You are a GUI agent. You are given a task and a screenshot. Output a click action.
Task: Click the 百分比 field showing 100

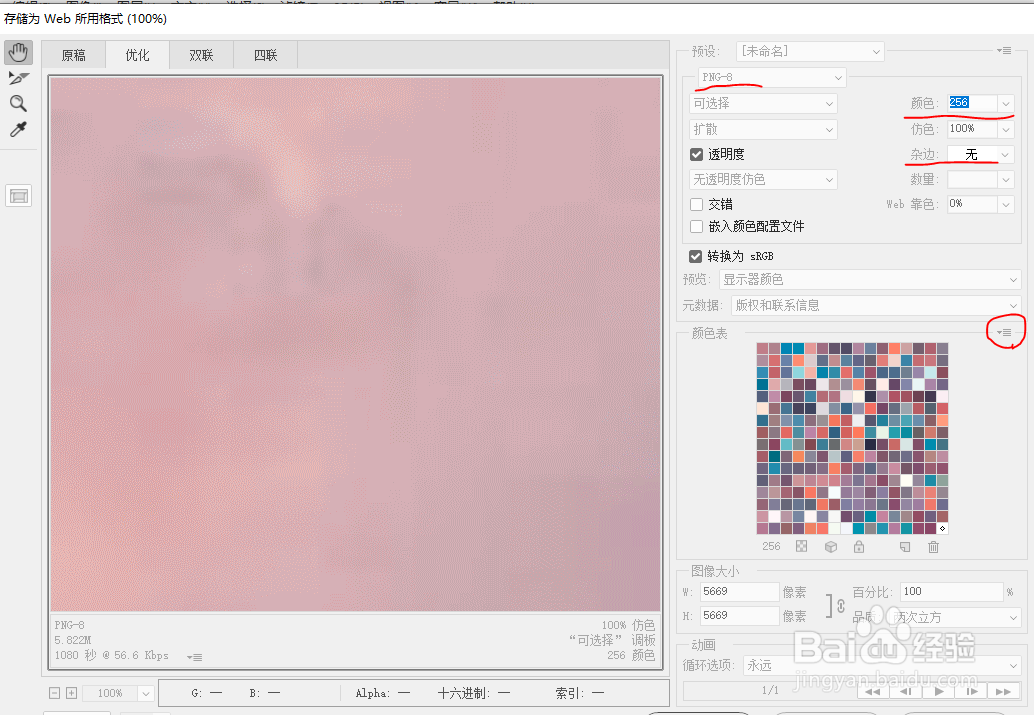[952, 592]
